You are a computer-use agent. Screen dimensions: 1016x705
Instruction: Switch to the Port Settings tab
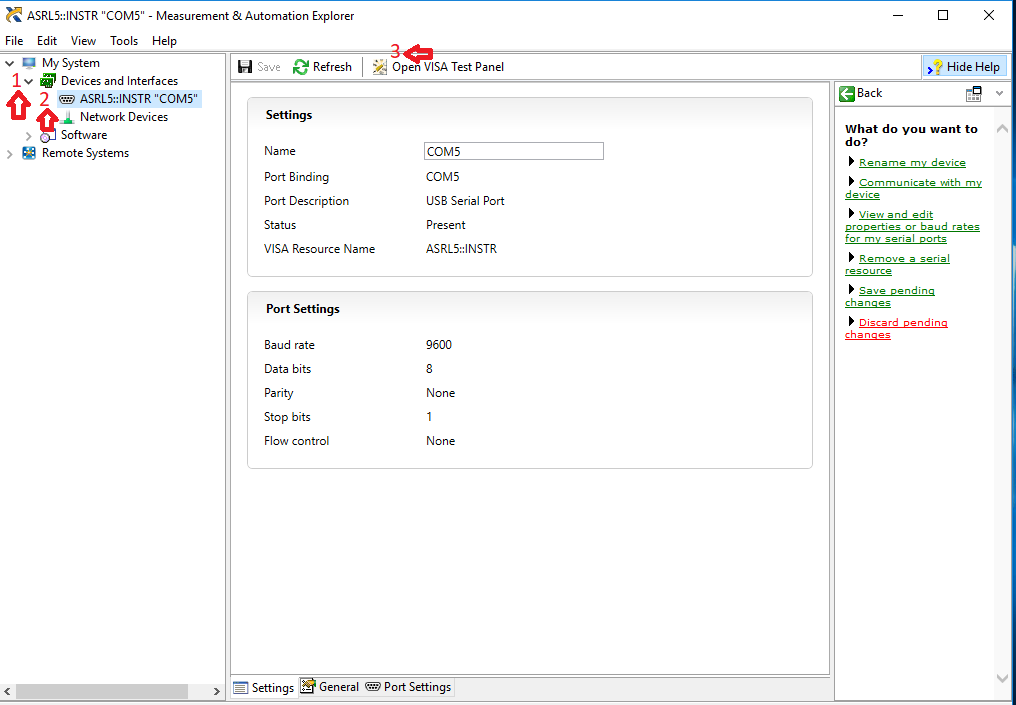(x=408, y=687)
